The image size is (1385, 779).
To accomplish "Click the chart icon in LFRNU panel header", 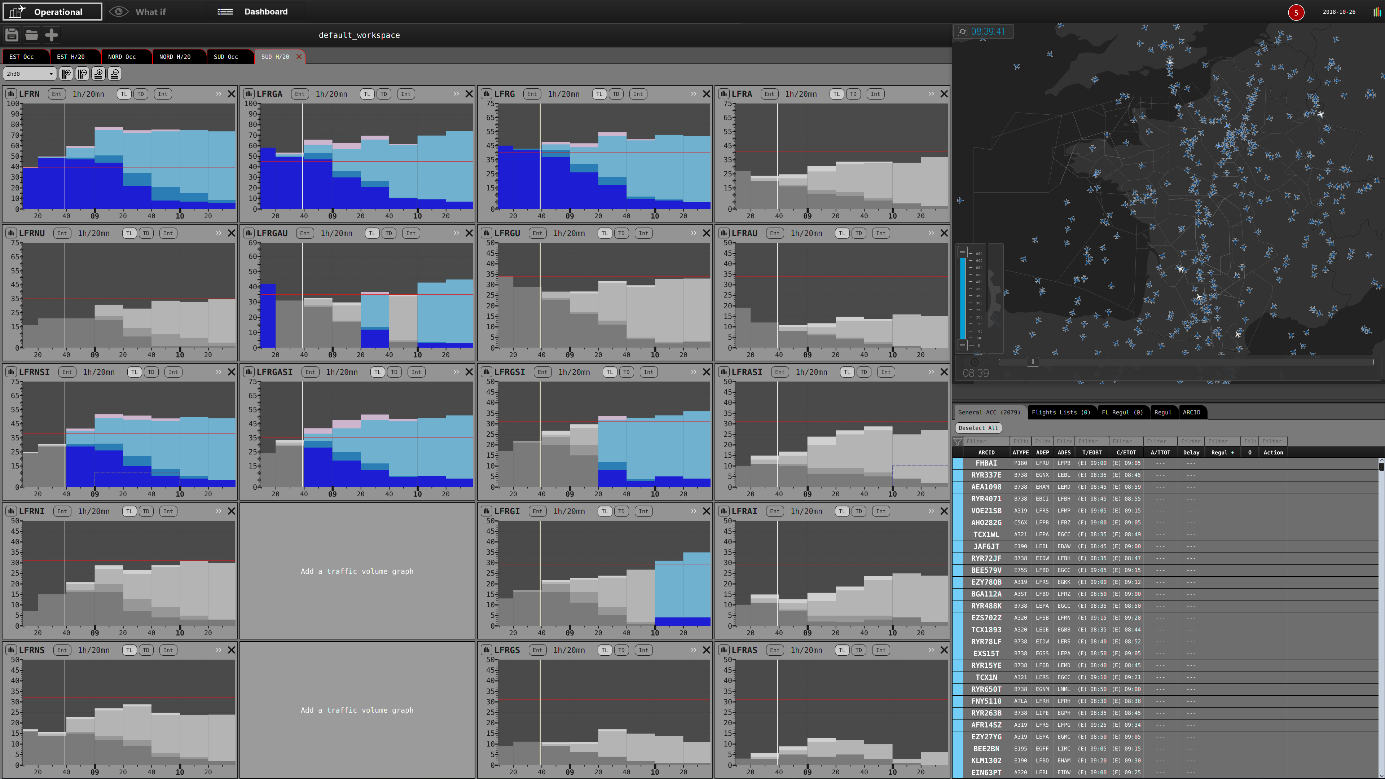I will point(11,233).
